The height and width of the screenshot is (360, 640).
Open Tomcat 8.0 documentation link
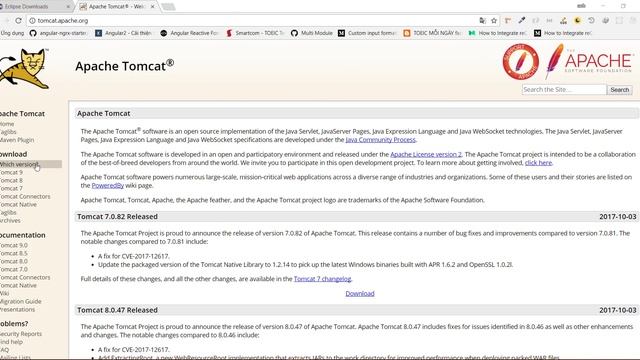click(x=14, y=261)
